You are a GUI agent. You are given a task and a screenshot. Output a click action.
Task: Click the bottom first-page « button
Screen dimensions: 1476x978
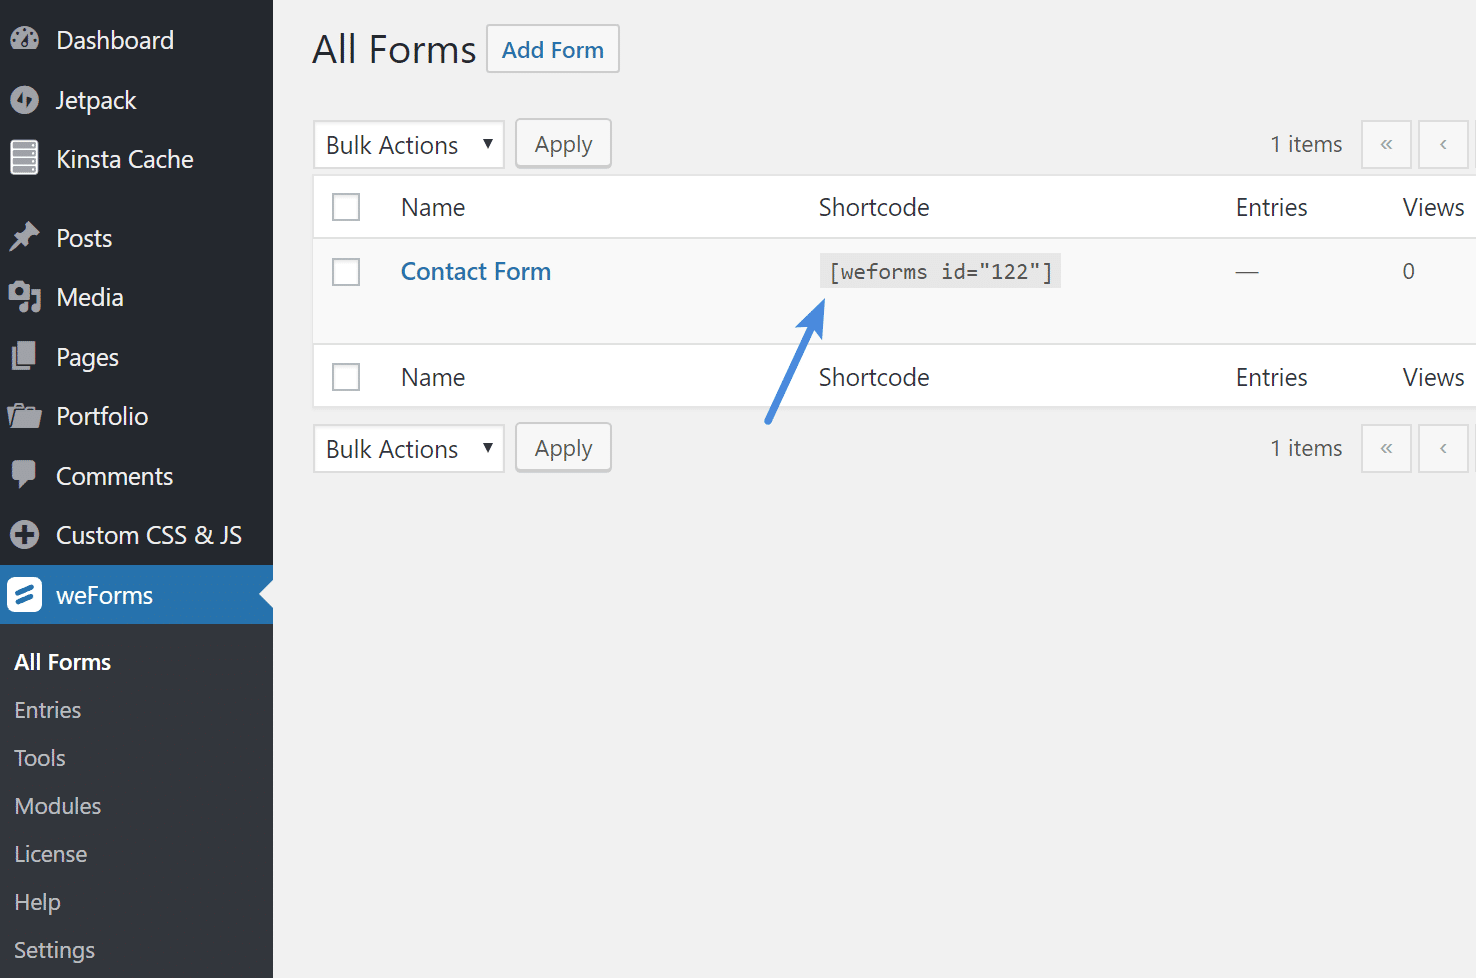tap(1386, 448)
